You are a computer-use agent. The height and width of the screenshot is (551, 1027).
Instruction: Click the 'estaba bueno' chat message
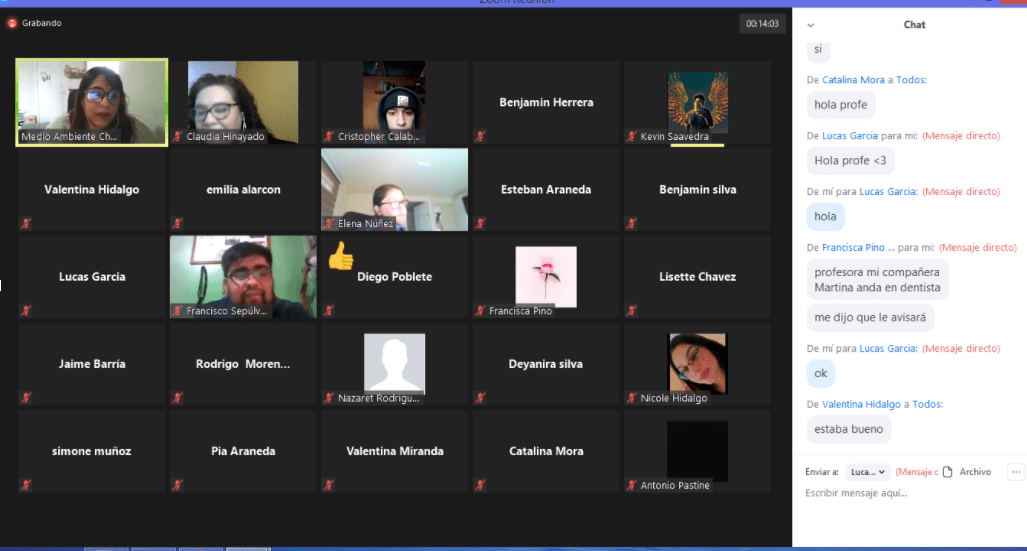849,429
